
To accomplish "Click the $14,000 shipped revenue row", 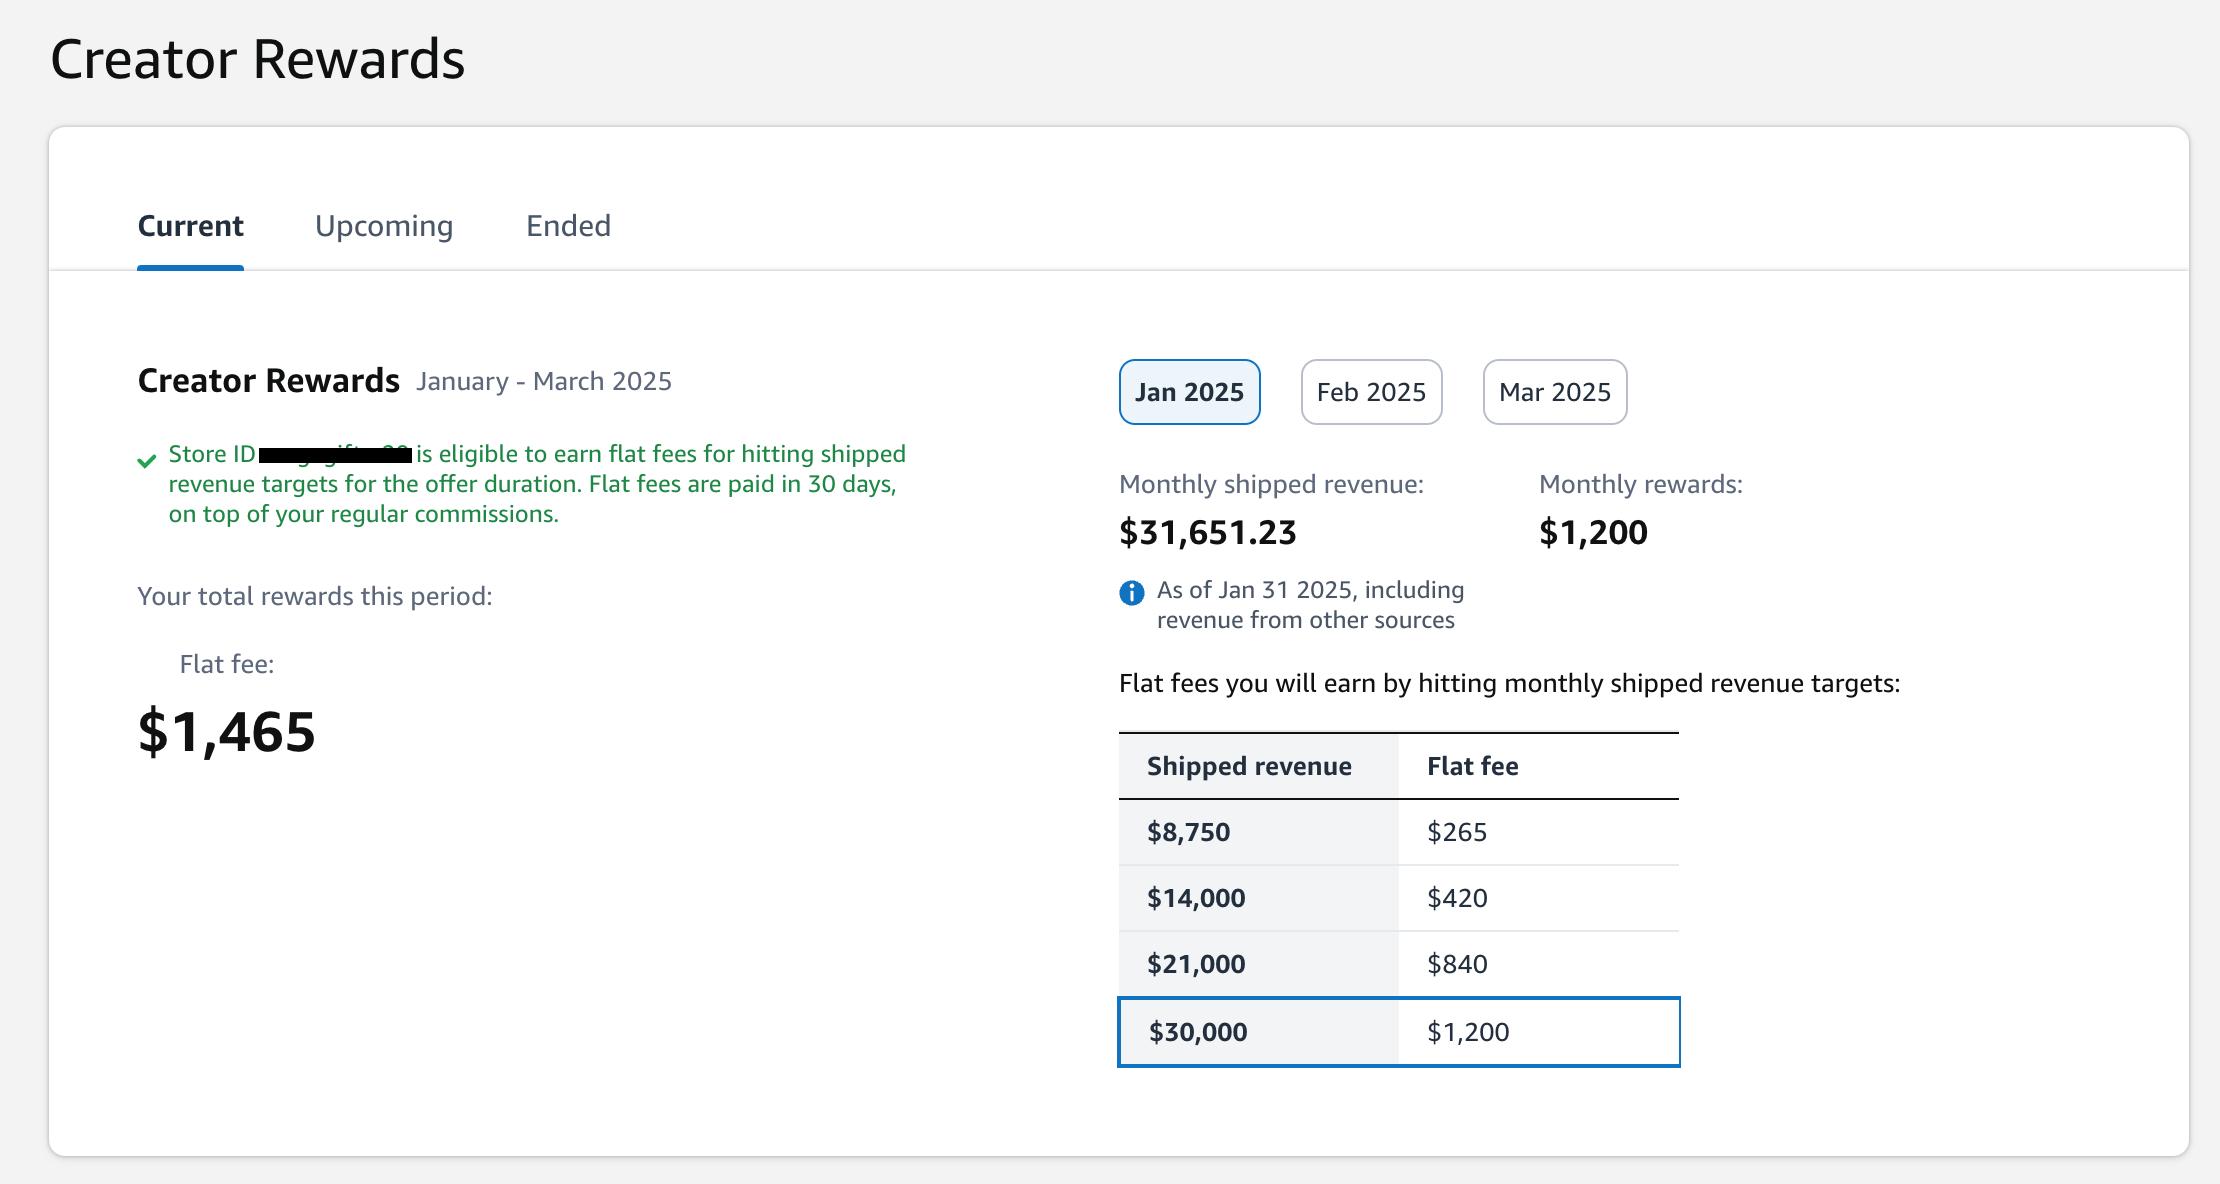I will (x=1196, y=898).
